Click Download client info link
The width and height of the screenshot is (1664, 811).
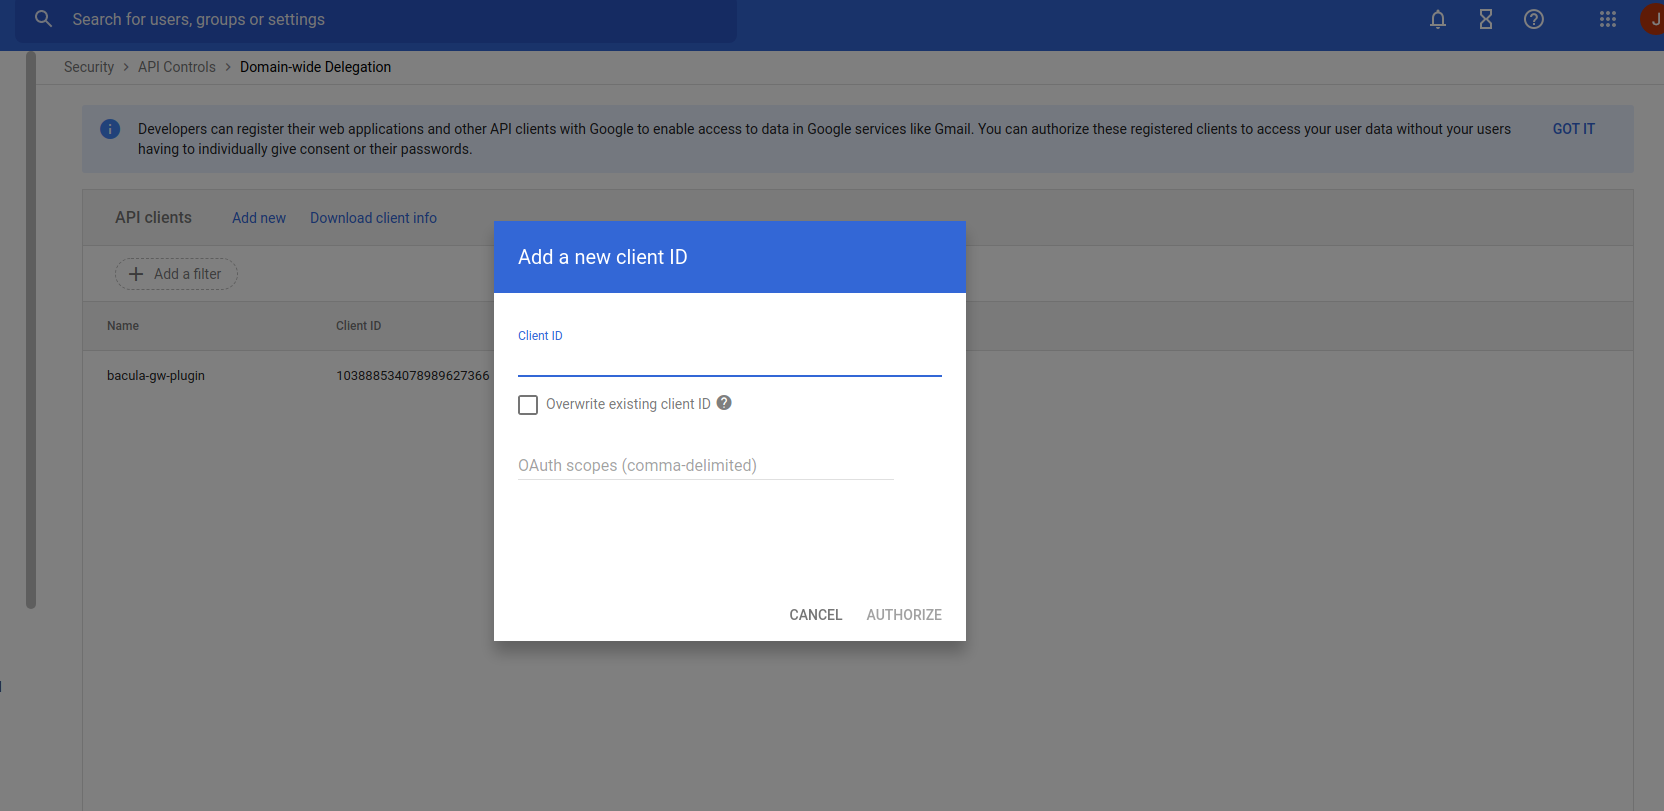point(373,218)
